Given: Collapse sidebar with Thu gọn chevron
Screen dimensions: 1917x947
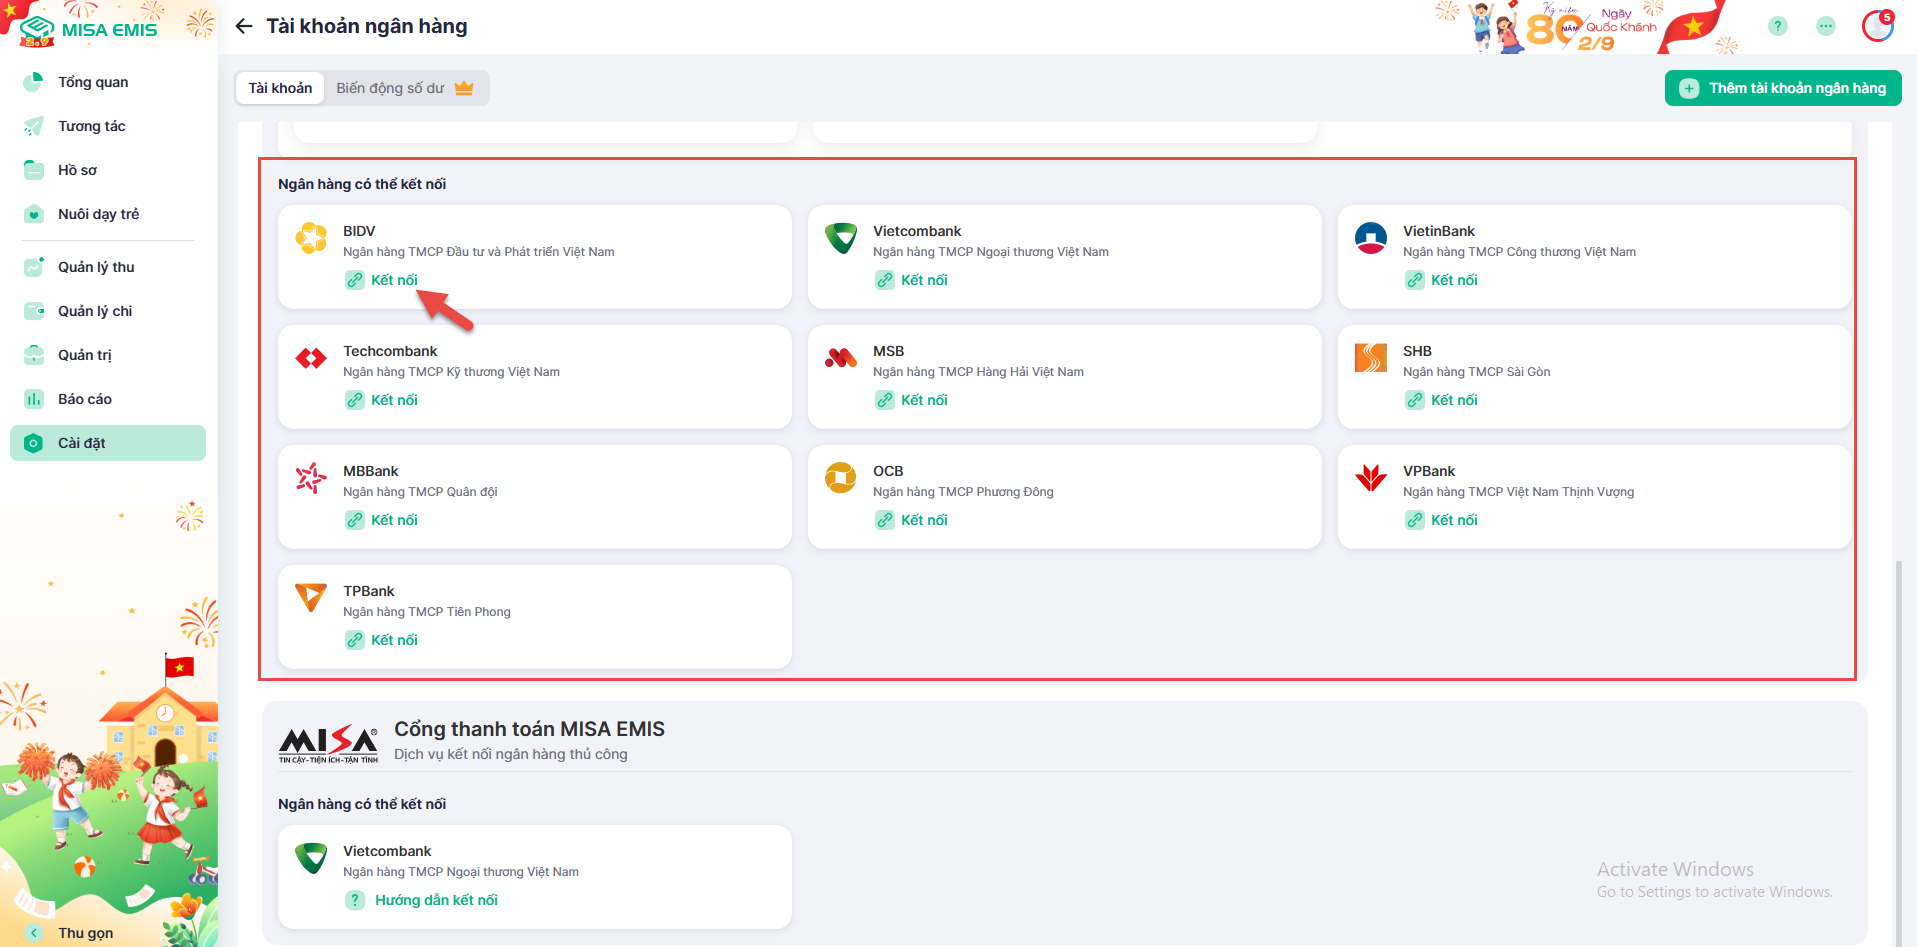Looking at the screenshot, I should click(x=34, y=933).
